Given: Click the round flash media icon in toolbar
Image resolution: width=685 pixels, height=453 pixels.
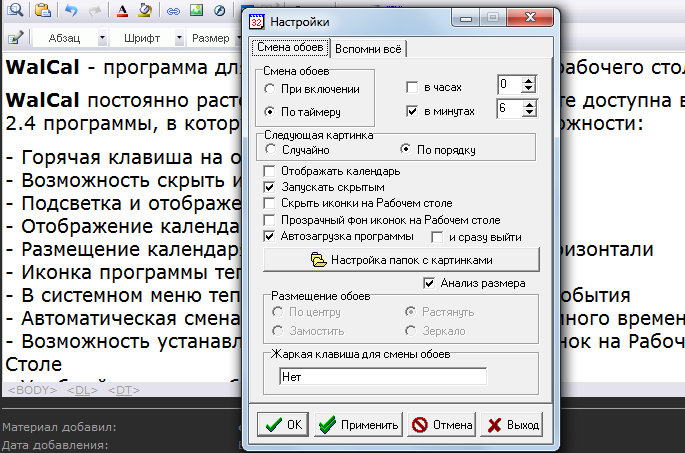Looking at the screenshot, I should click(x=220, y=10).
